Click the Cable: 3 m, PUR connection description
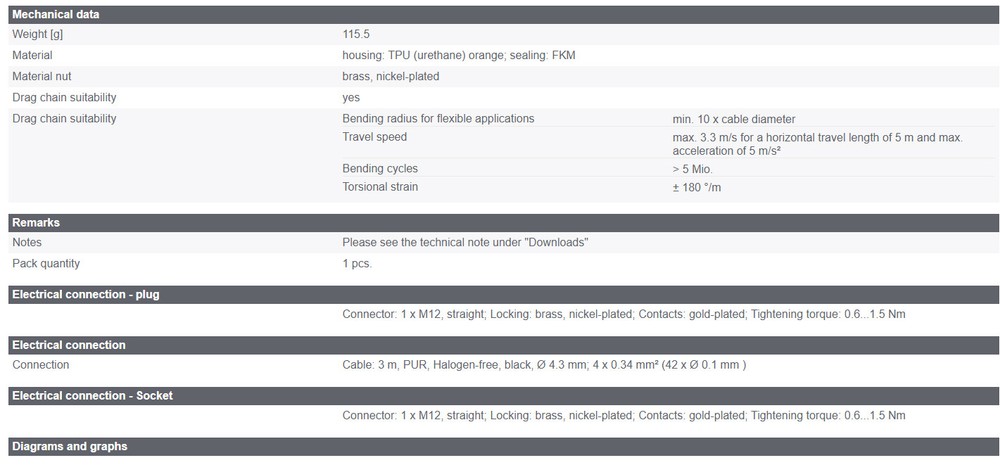Viewport: 1000px width, 465px height. [544, 365]
